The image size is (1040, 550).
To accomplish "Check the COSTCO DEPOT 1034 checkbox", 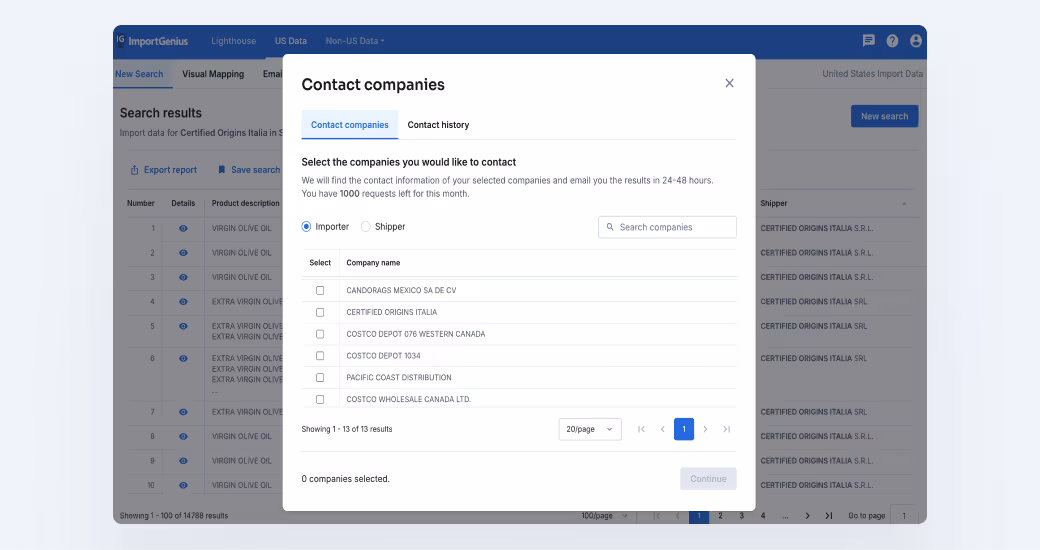I will tap(320, 356).
